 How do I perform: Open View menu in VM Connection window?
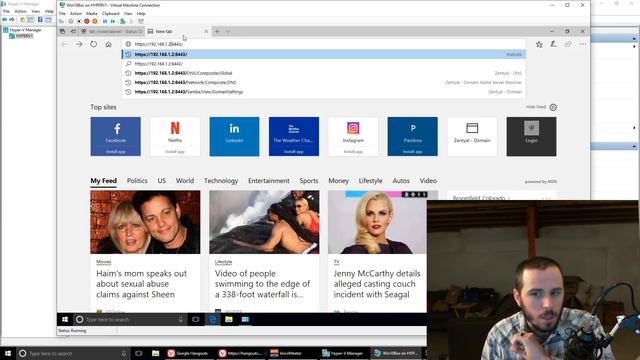point(128,13)
